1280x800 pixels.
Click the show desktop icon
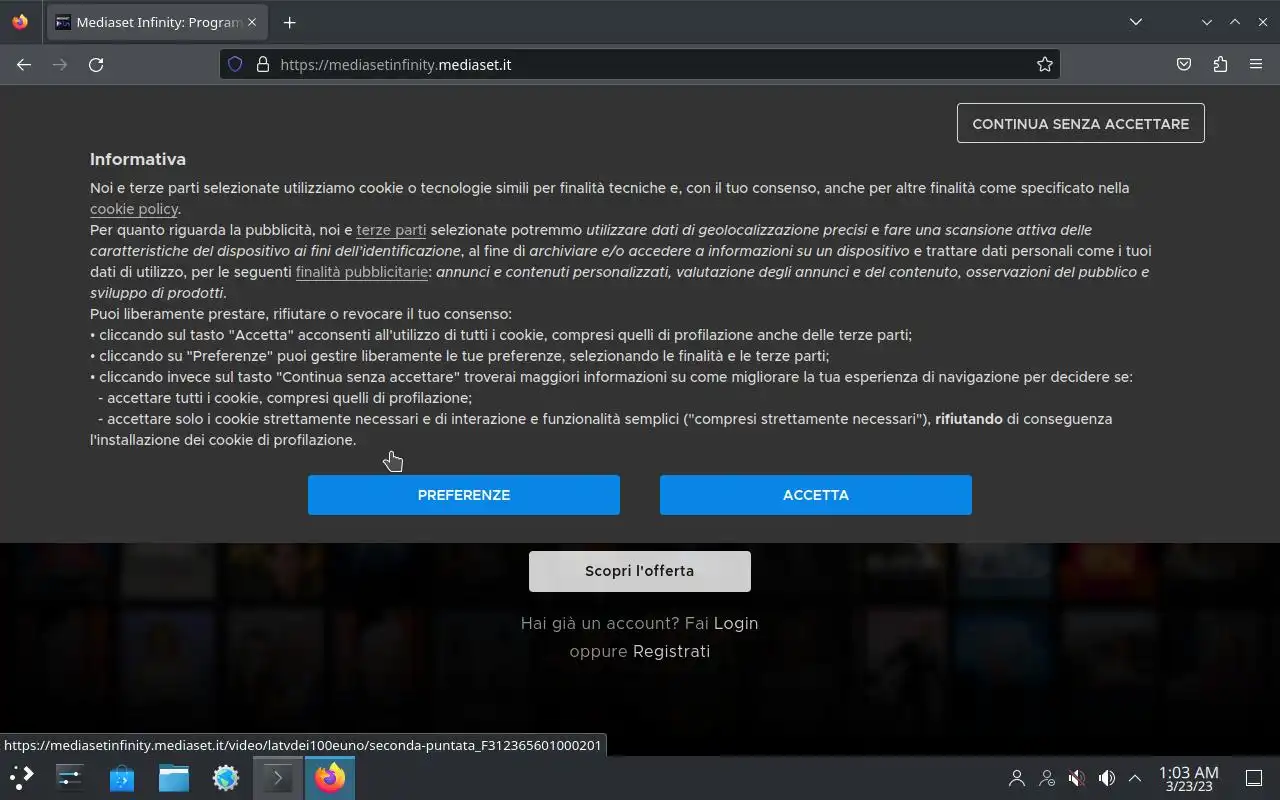(x=1254, y=777)
